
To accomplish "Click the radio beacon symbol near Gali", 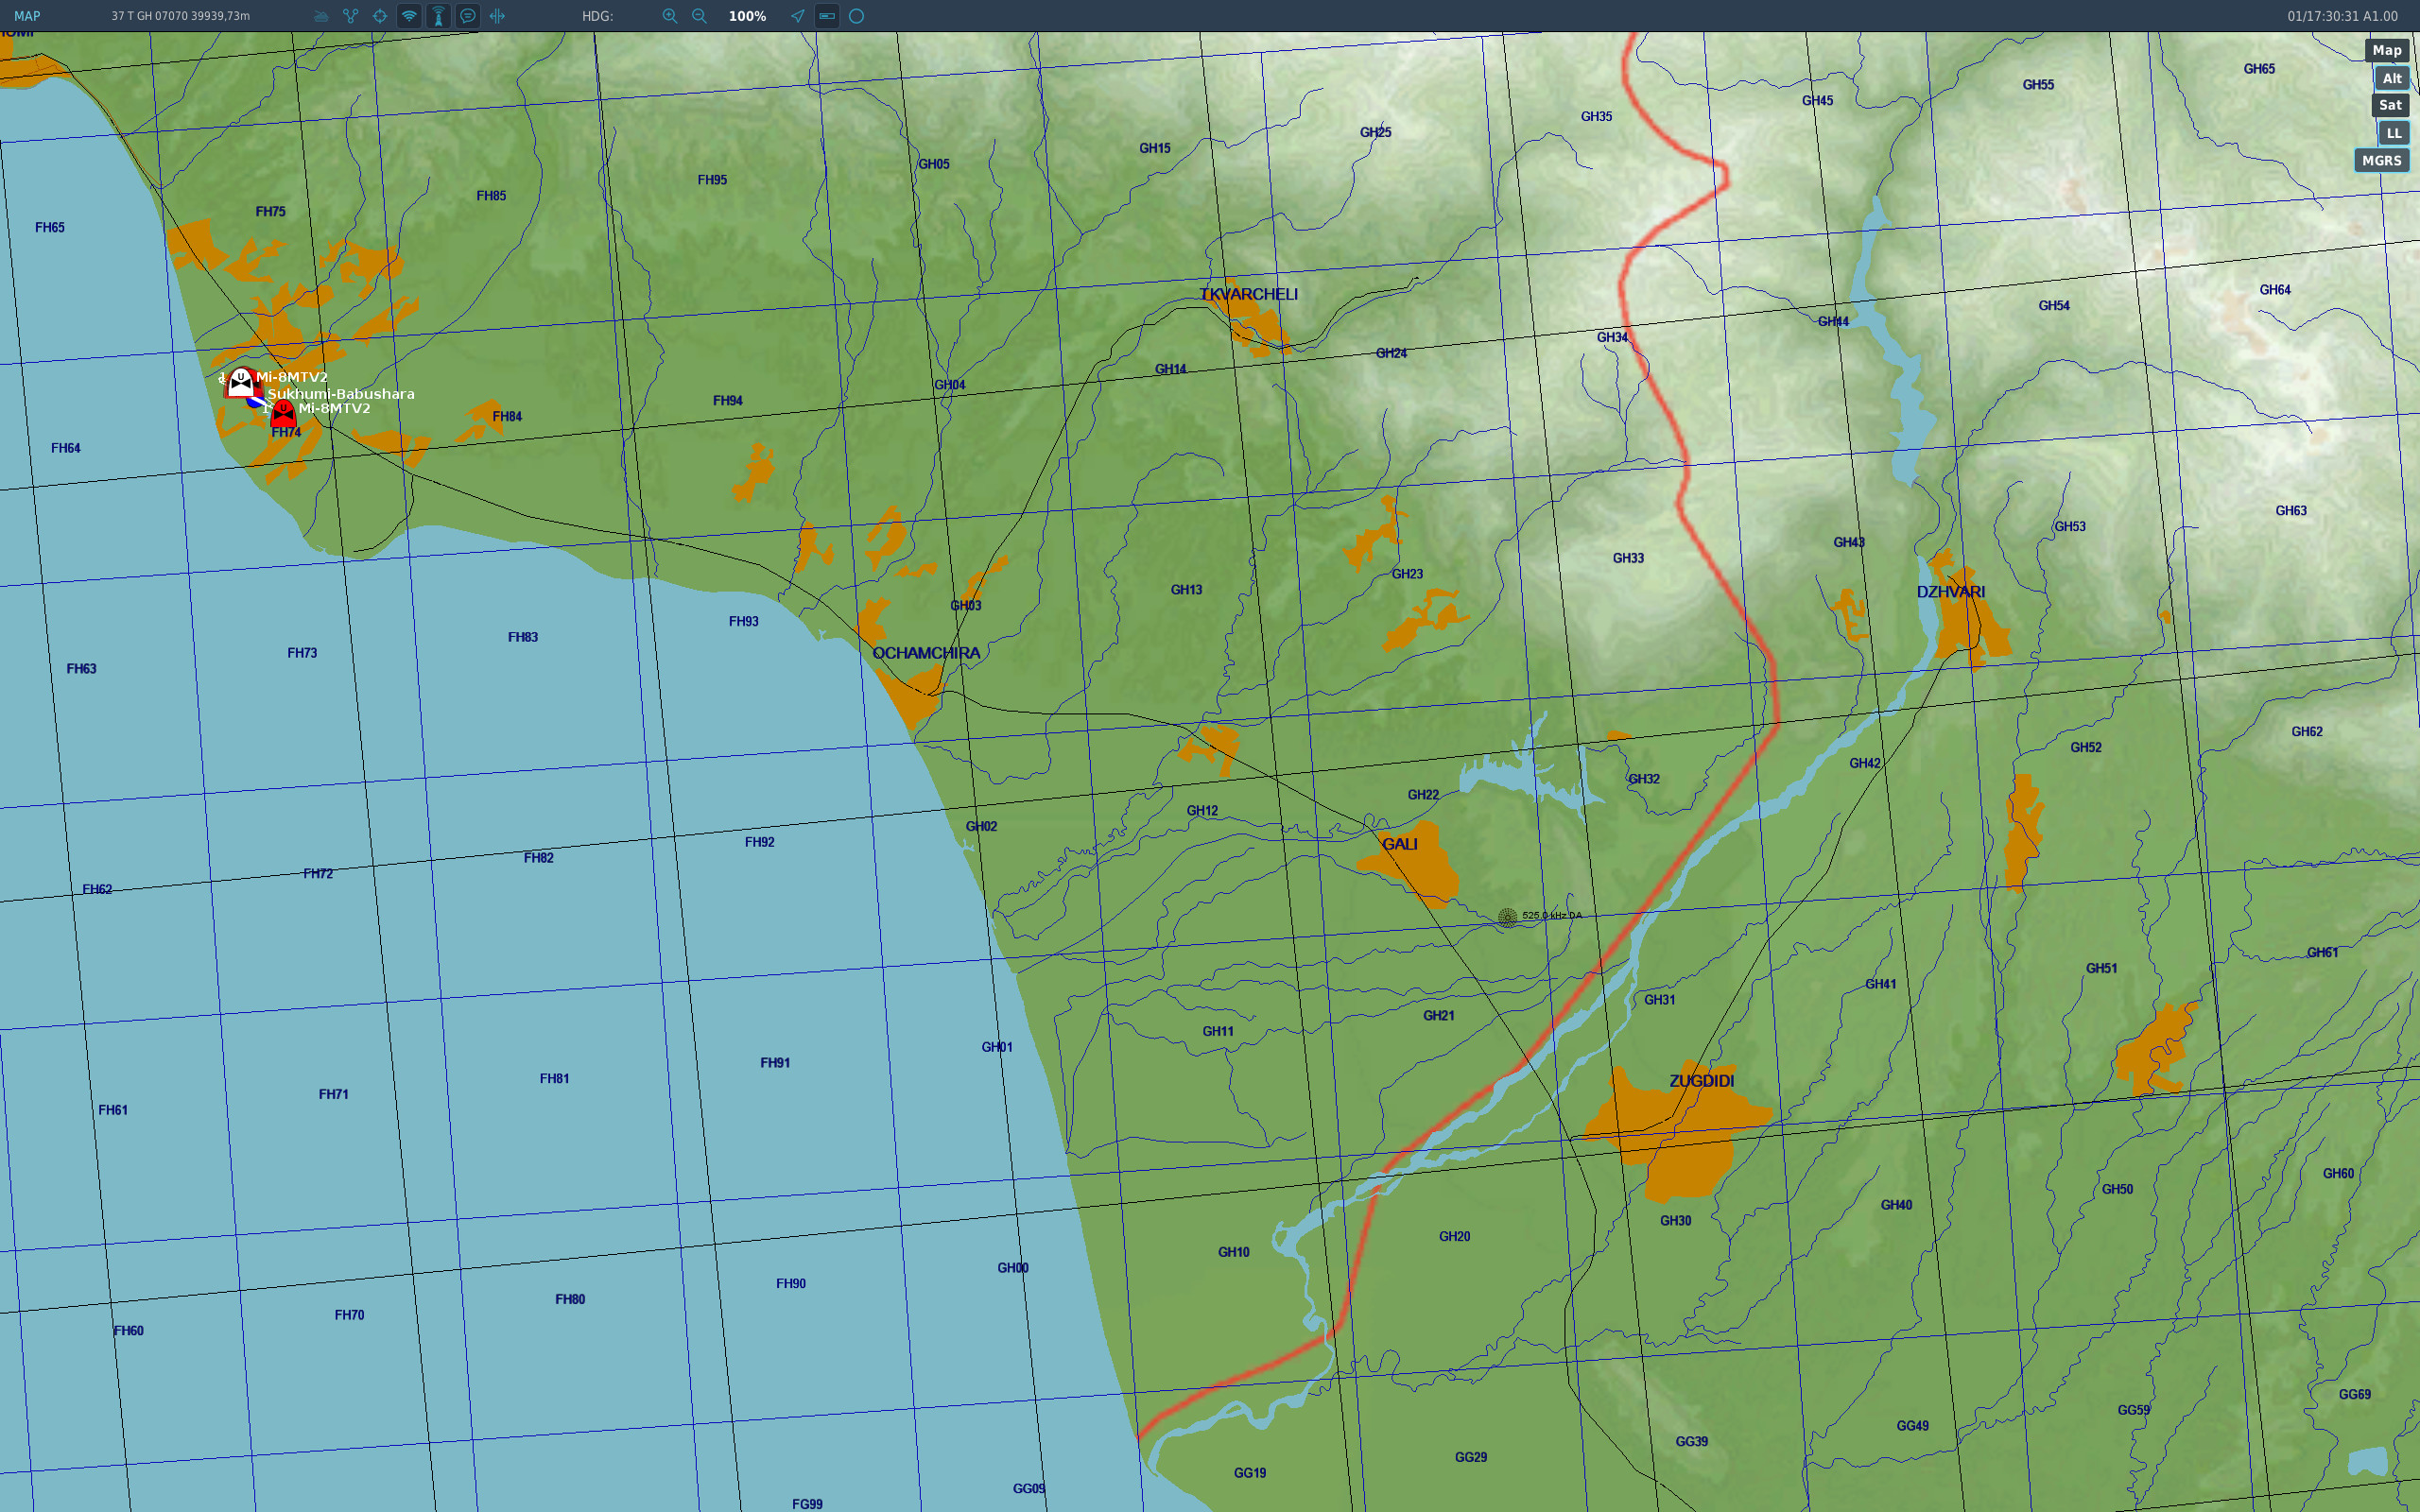I will [x=1507, y=917].
